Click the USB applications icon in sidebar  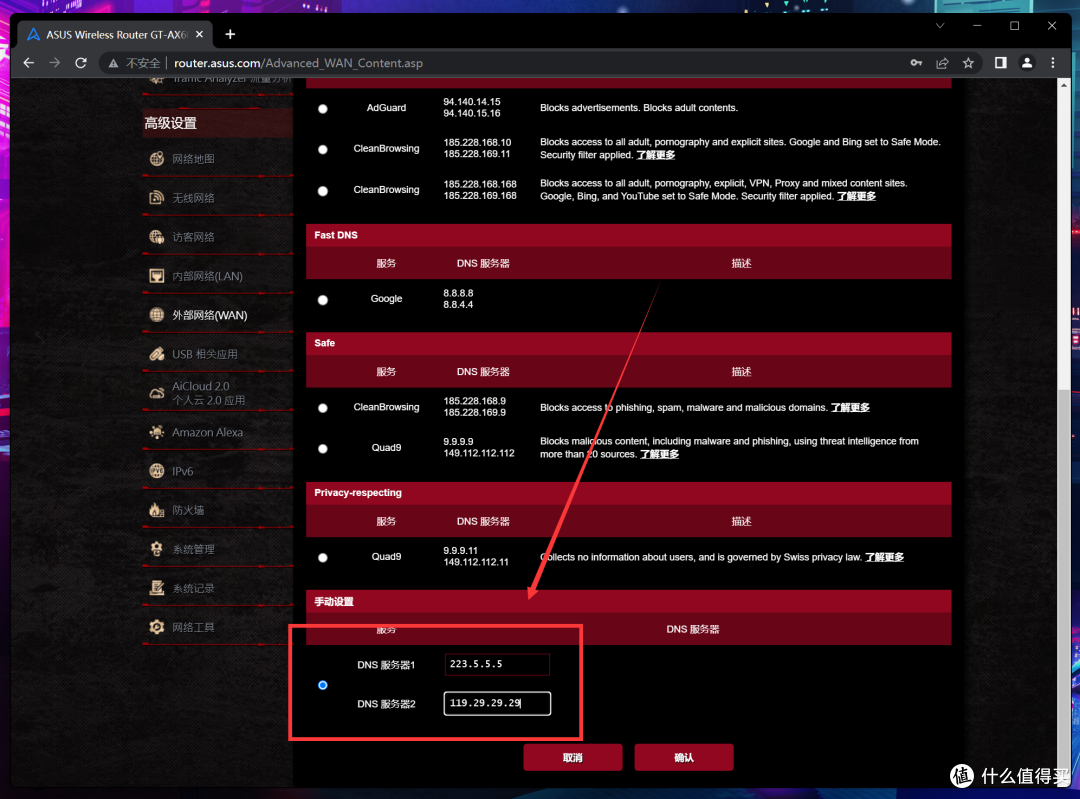156,354
